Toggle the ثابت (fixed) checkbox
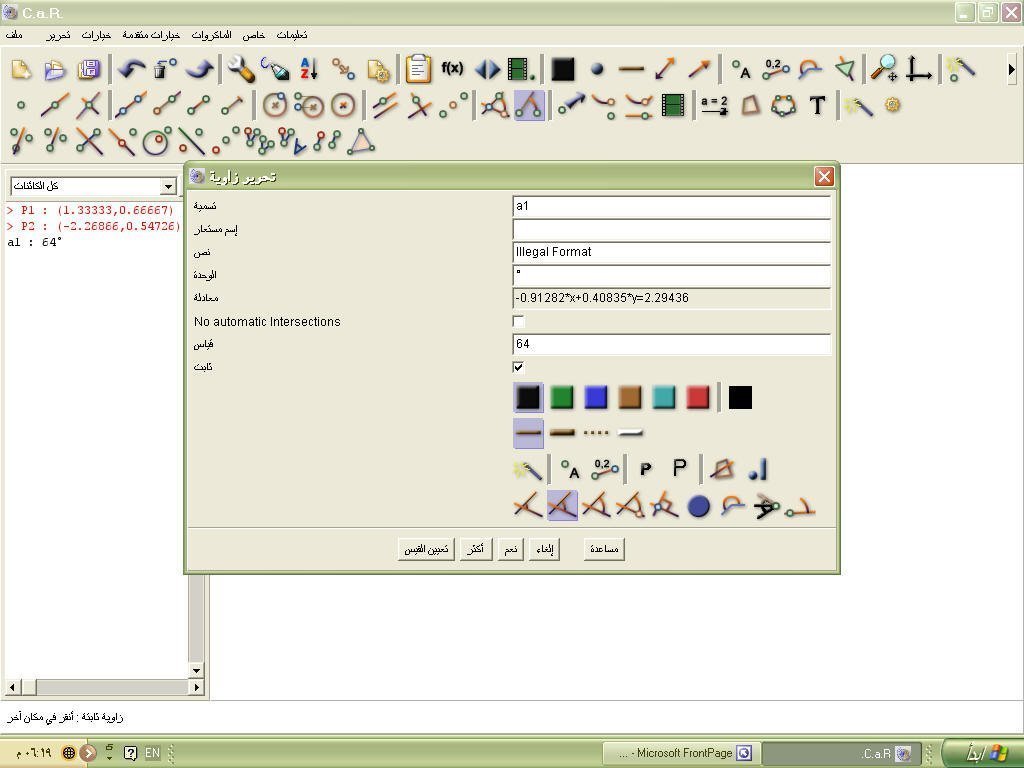The height and width of the screenshot is (768, 1024). tap(519, 367)
